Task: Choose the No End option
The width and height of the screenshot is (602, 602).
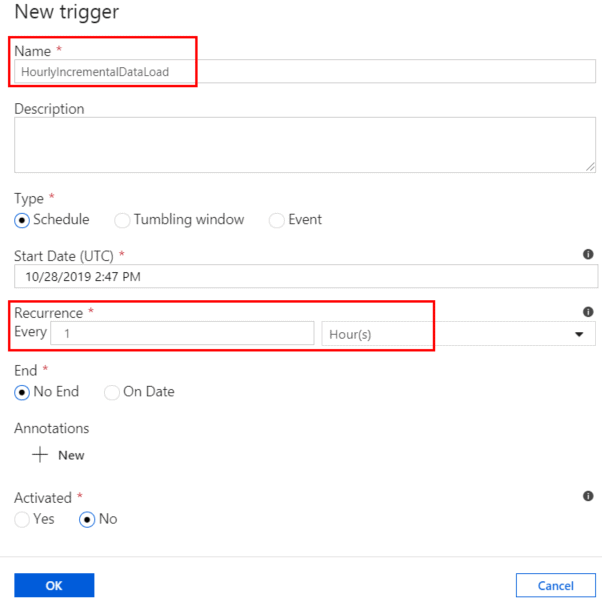Action: [22, 392]
